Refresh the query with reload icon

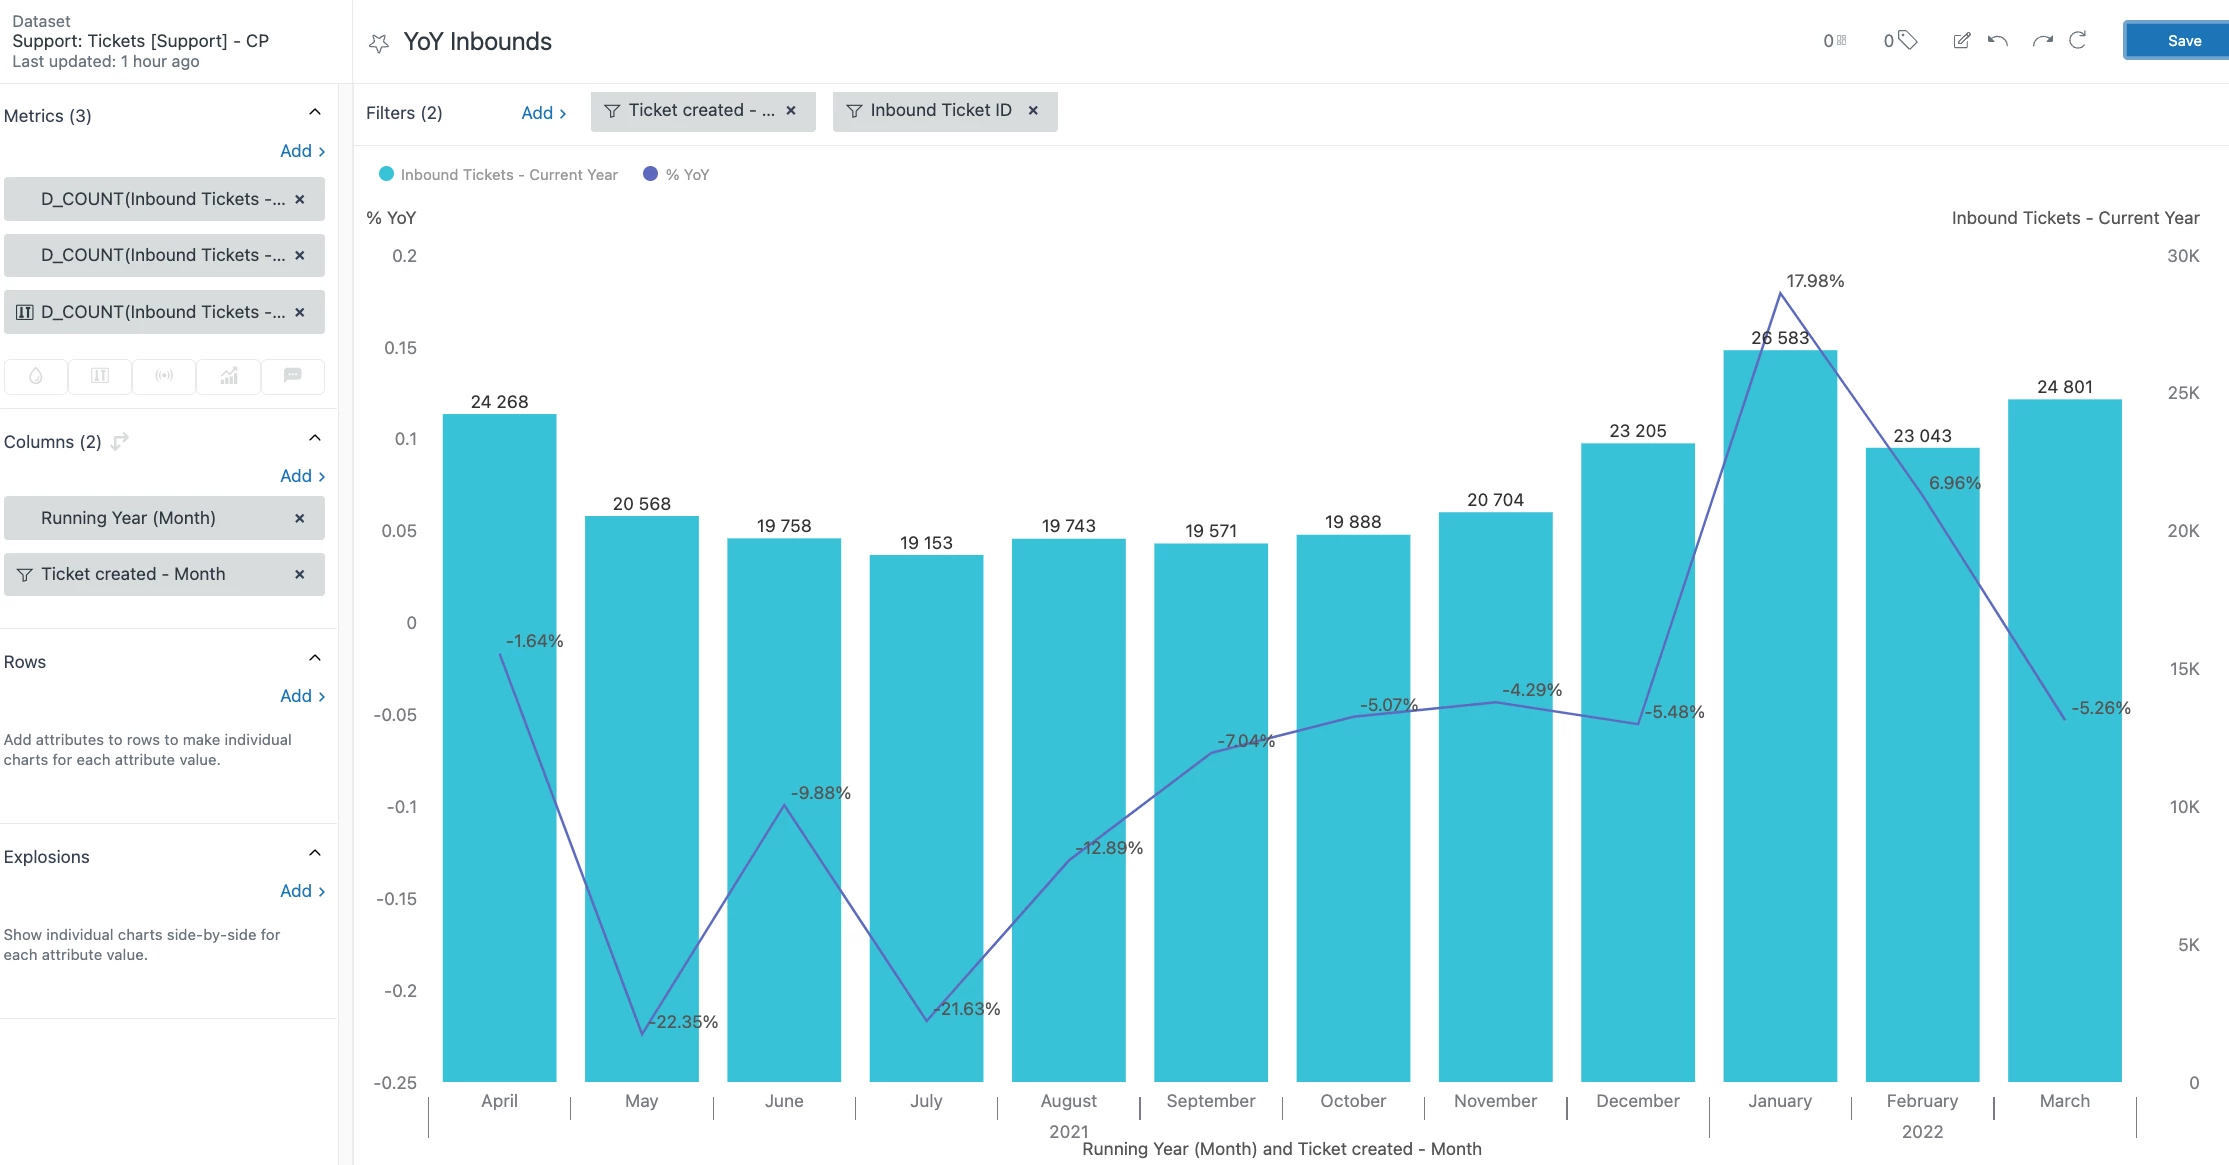click(x=2078, y=40)
